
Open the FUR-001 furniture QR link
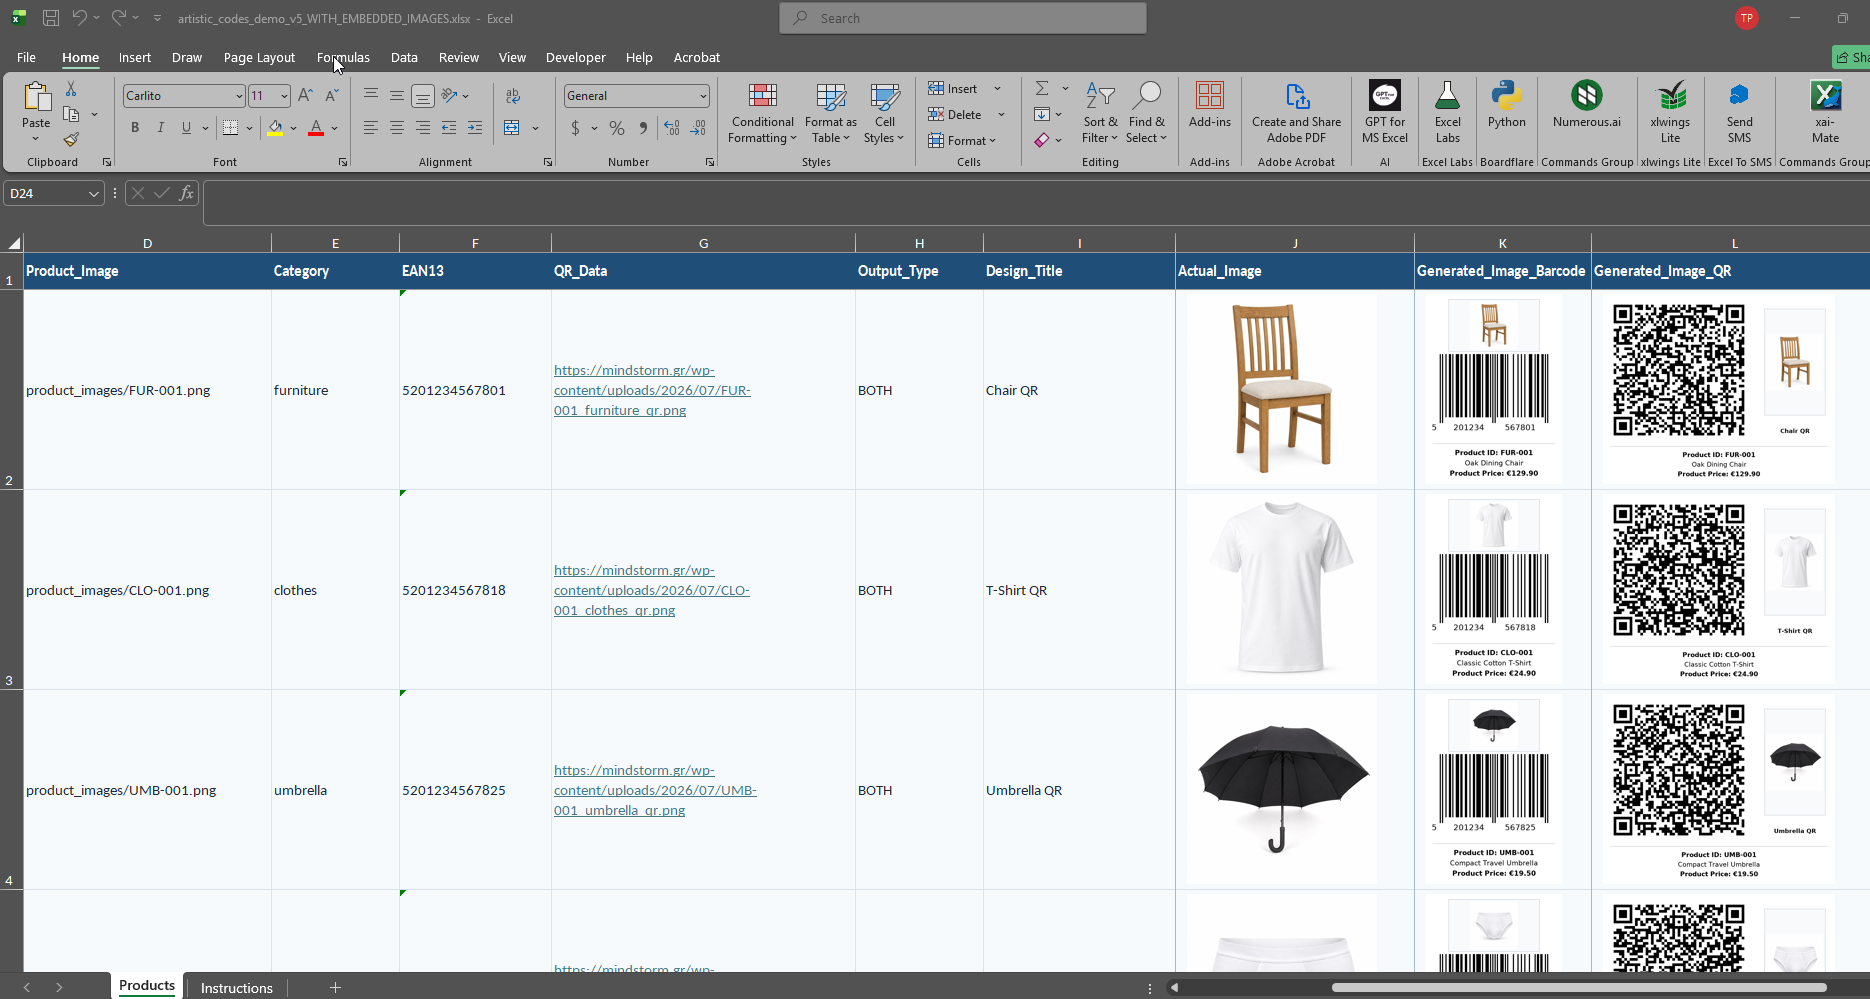pos(652,390)
